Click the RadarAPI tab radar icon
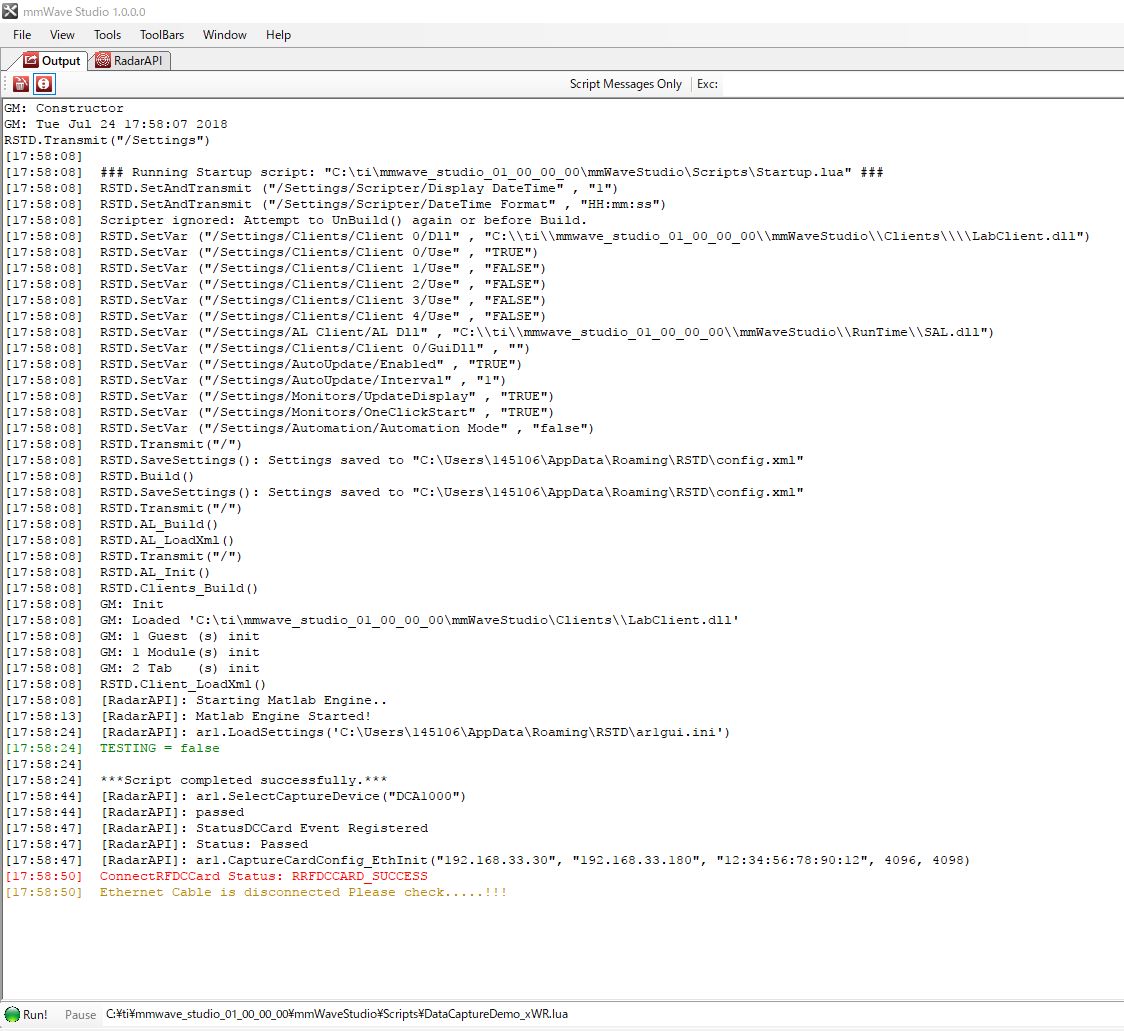Viewport: 1124px width, 1031px height. tap(103, 60)
